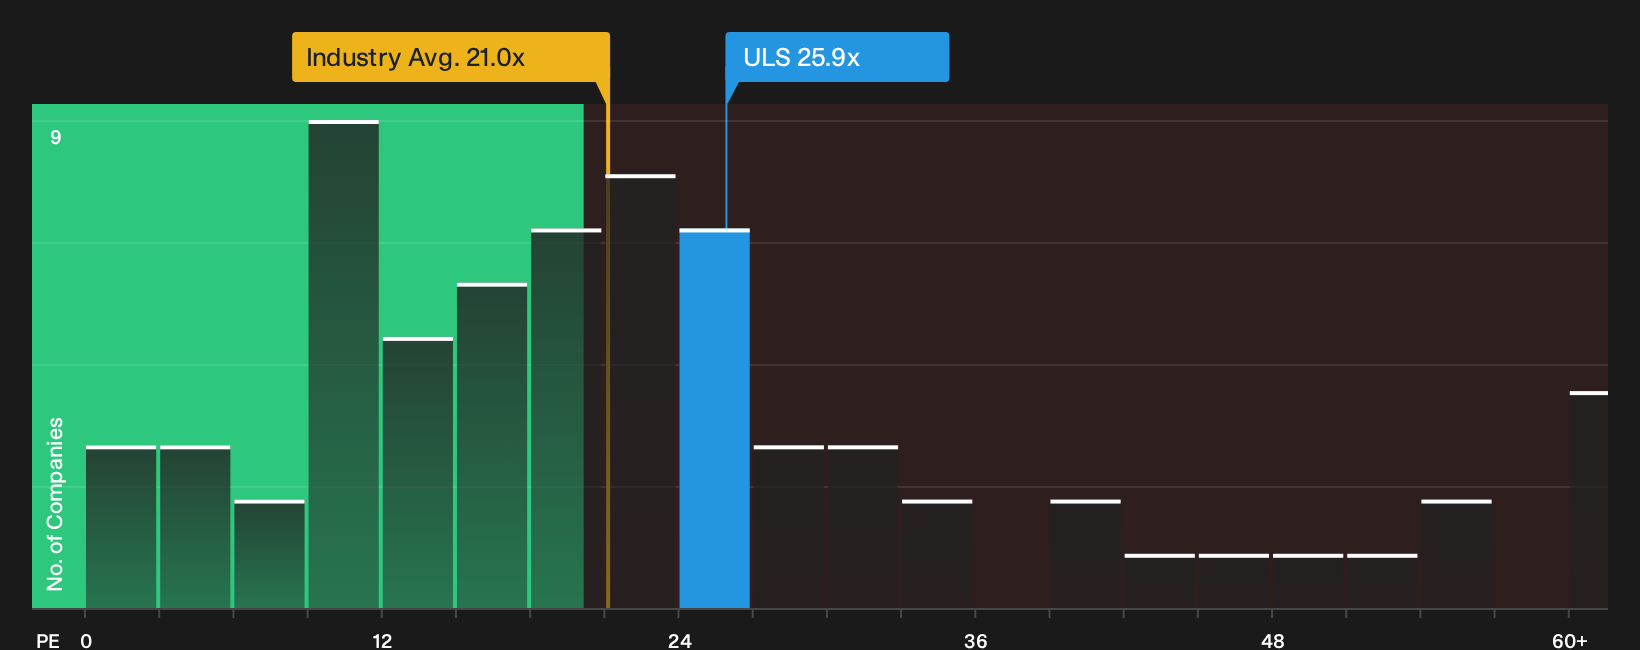This screenshot has width=1640, height=650.
Task: Click the x-axis label 48
Action: tap(1272, 640)
